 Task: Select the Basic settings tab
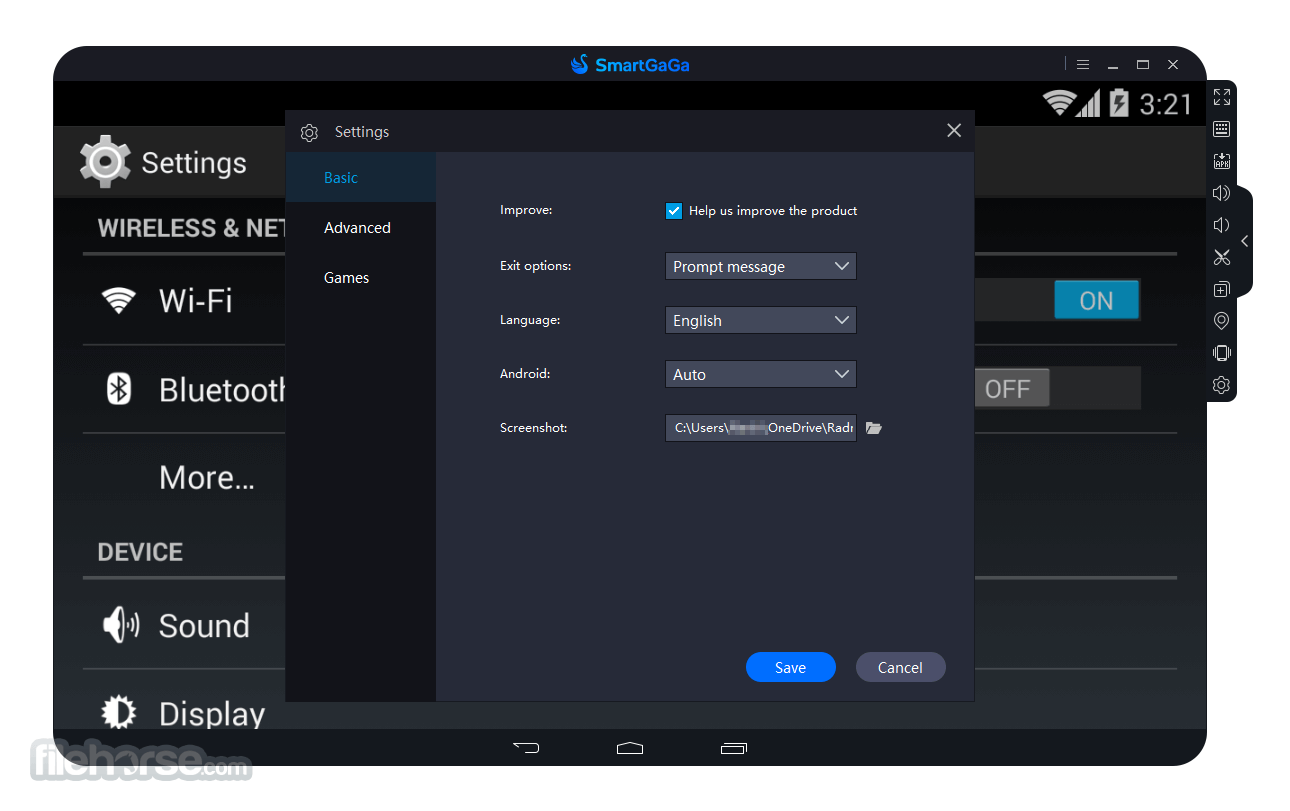(361, 177)
